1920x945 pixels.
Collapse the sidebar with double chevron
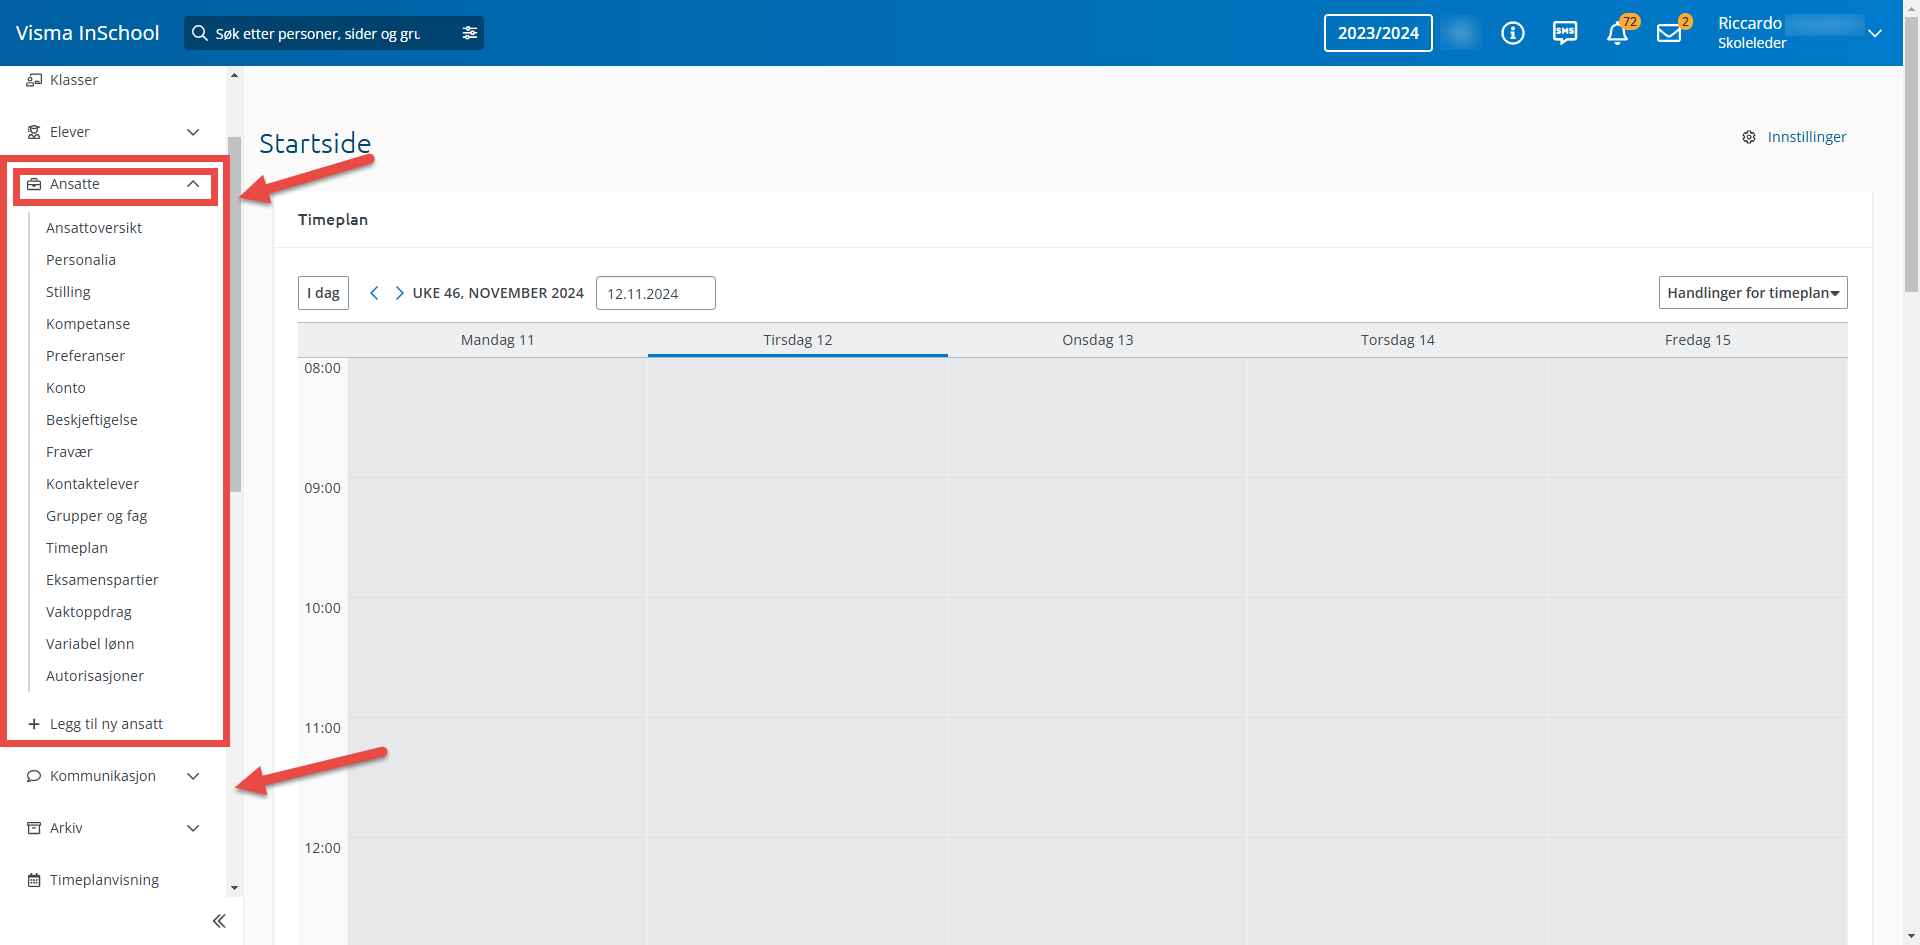coord(219,921)
